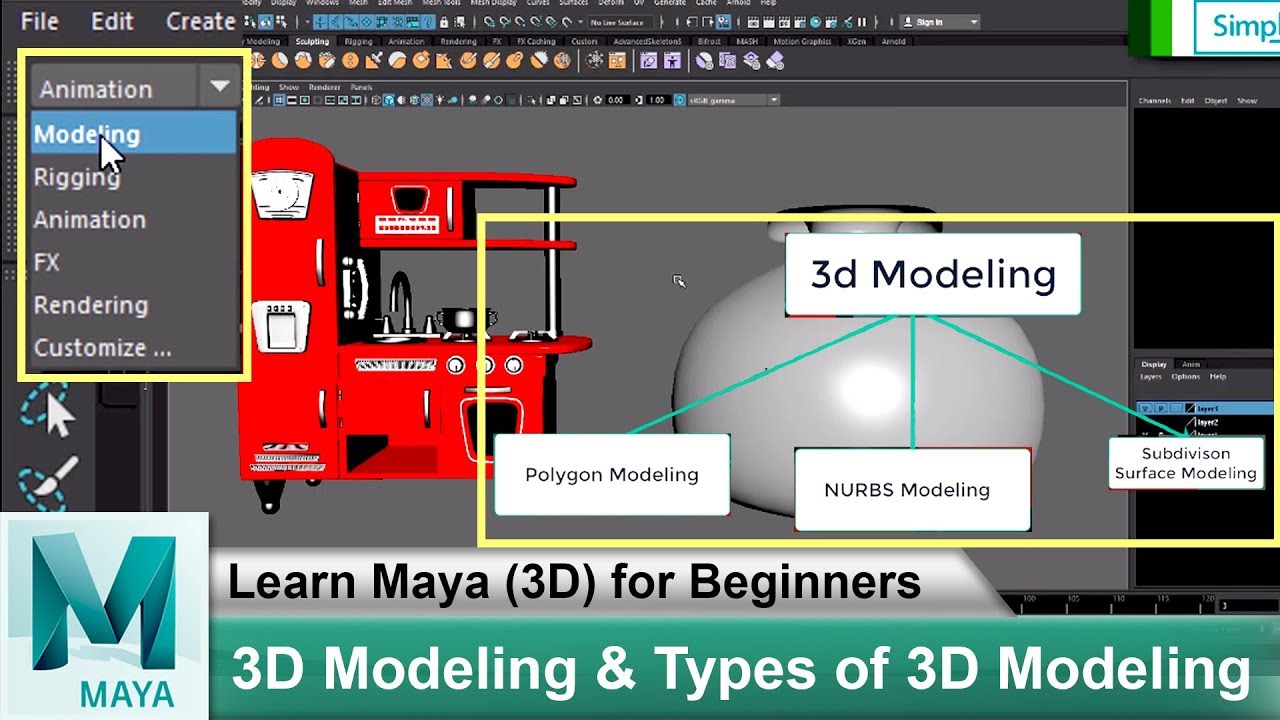Click the last purple sculpt-object icon on the shelf
The height and width of the screenshot is (720, 1280).
(775, 61)
